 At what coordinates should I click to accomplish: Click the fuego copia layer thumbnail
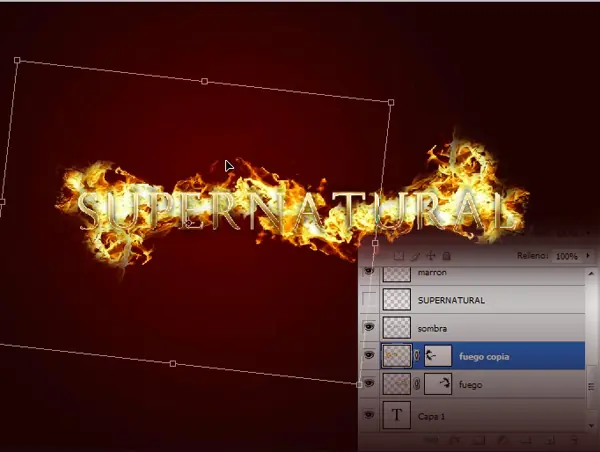[x=397, y=356]
